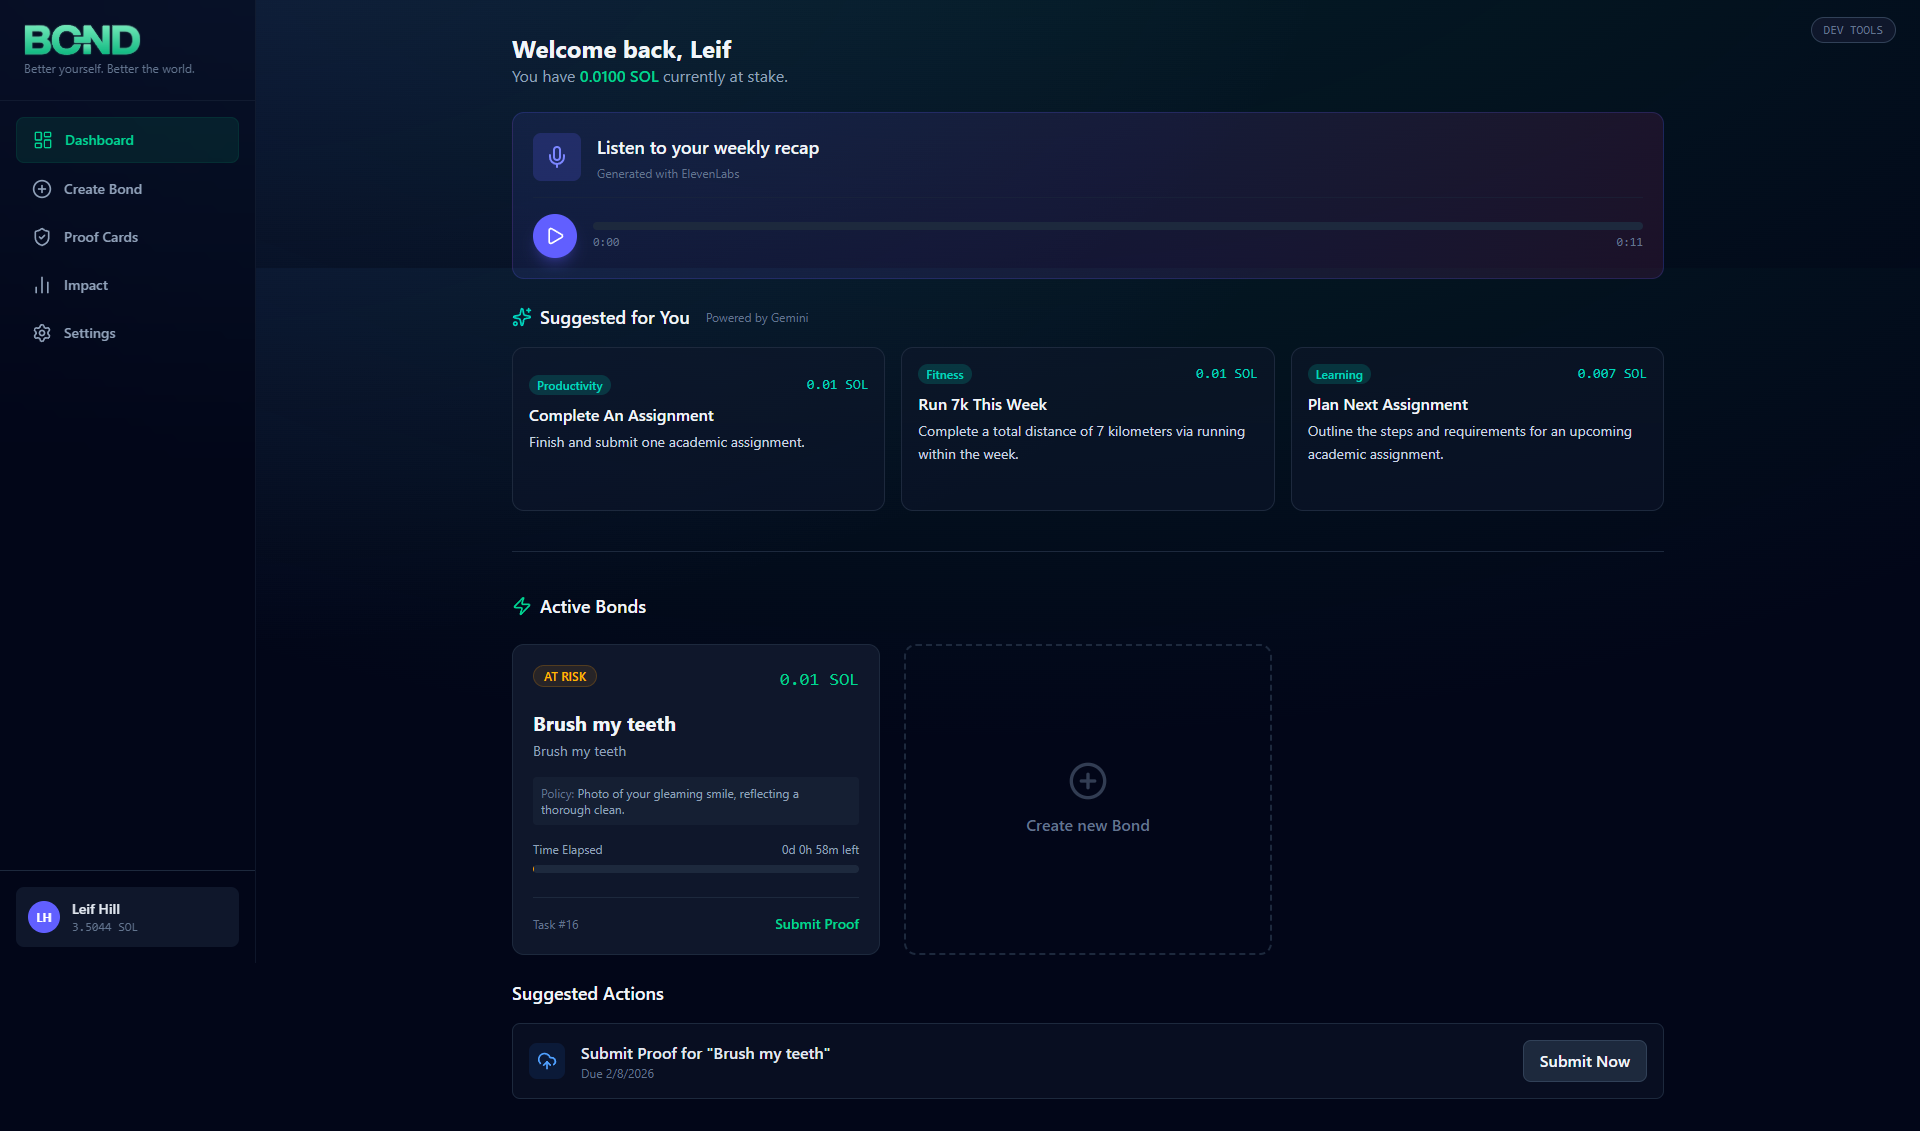Click the AT RISK badge on bond
The width and height of the screenshot is (1920, 1131).
pos(565,677)
